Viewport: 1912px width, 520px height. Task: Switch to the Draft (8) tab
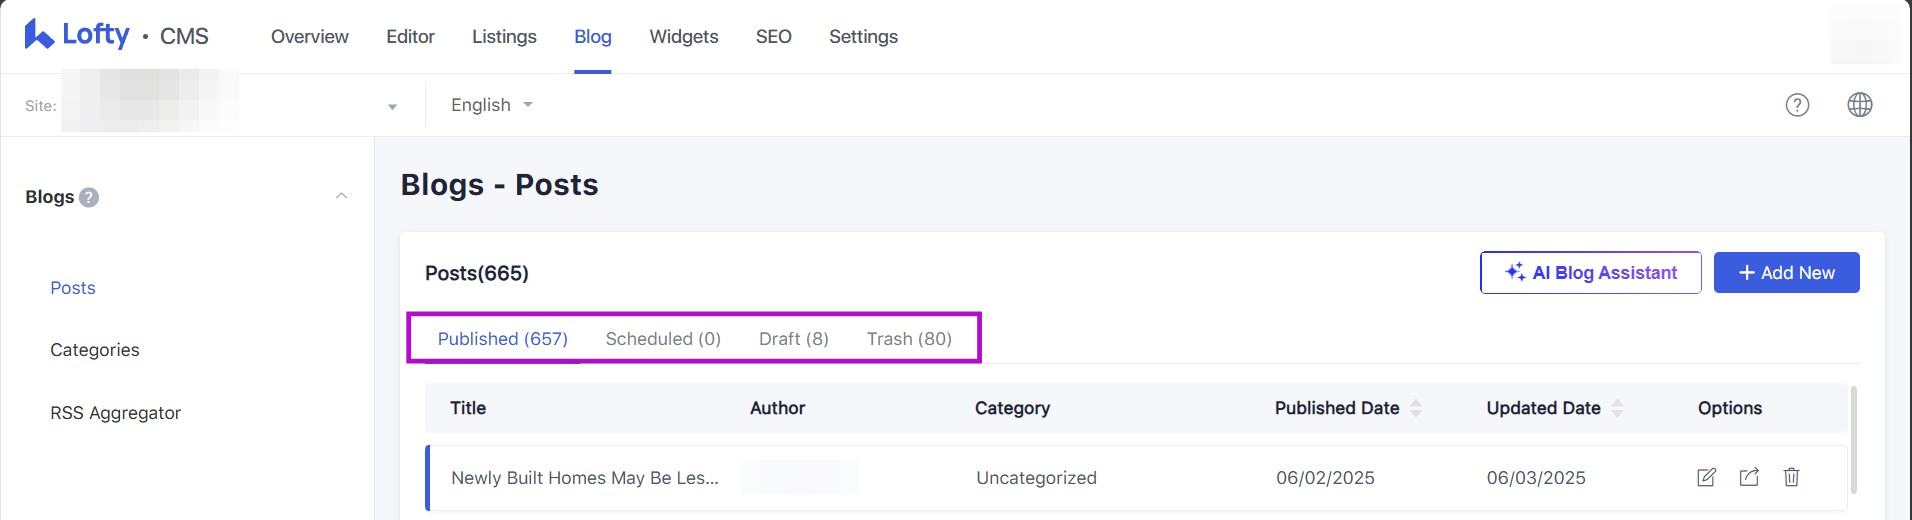[793, 339]
